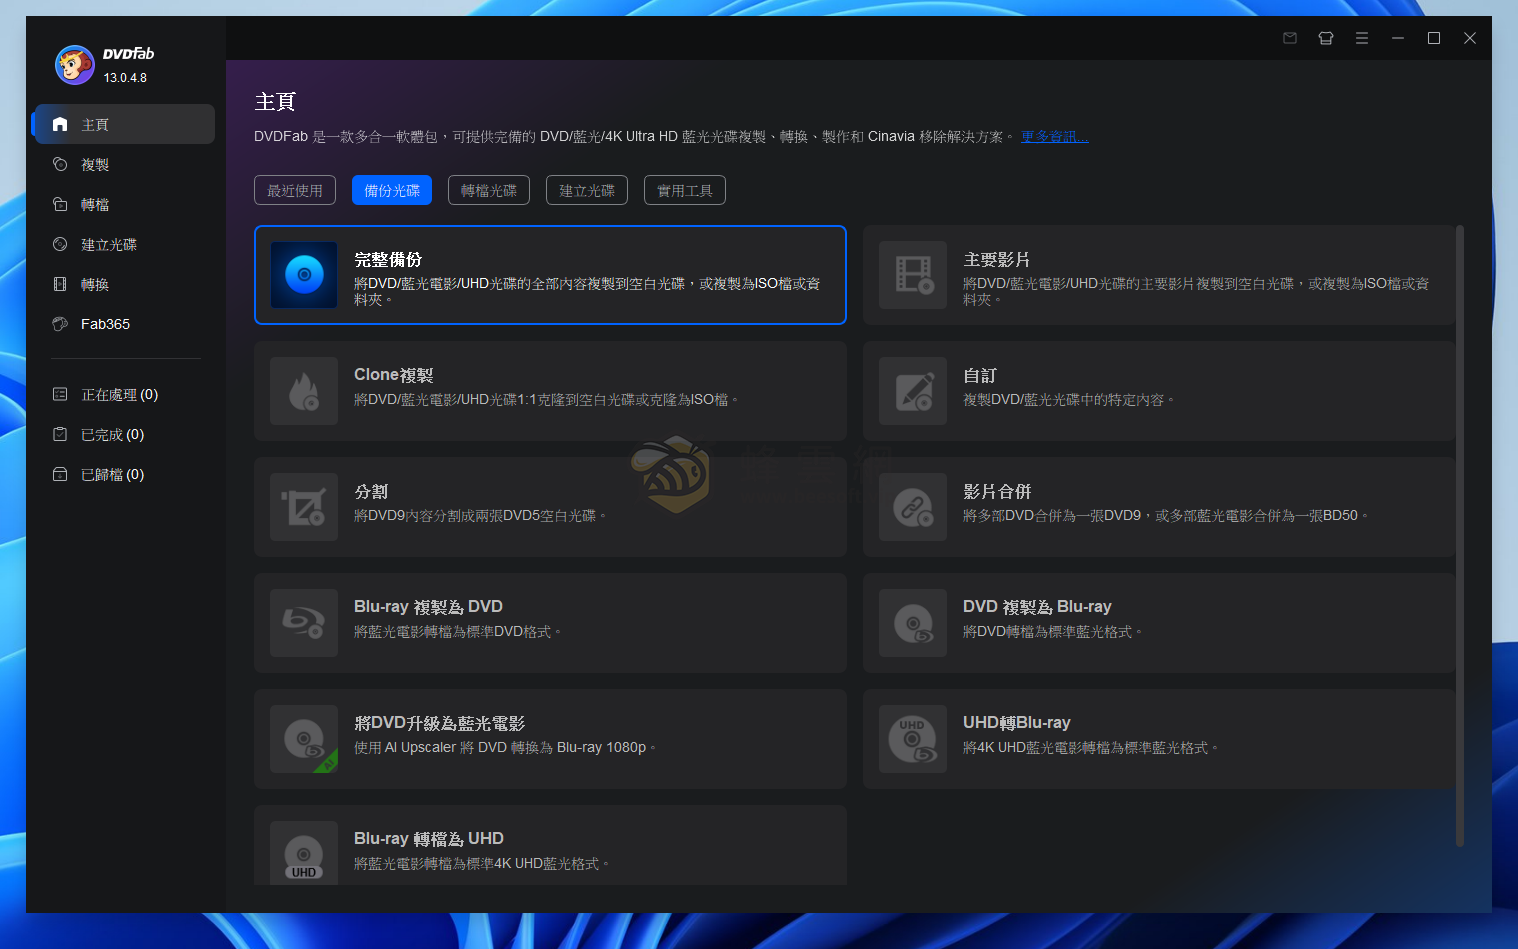Click the Clone複製 flame icon
Image resolution: width=1518 pixels, height=949 pixels.
[x=304, y=391]
